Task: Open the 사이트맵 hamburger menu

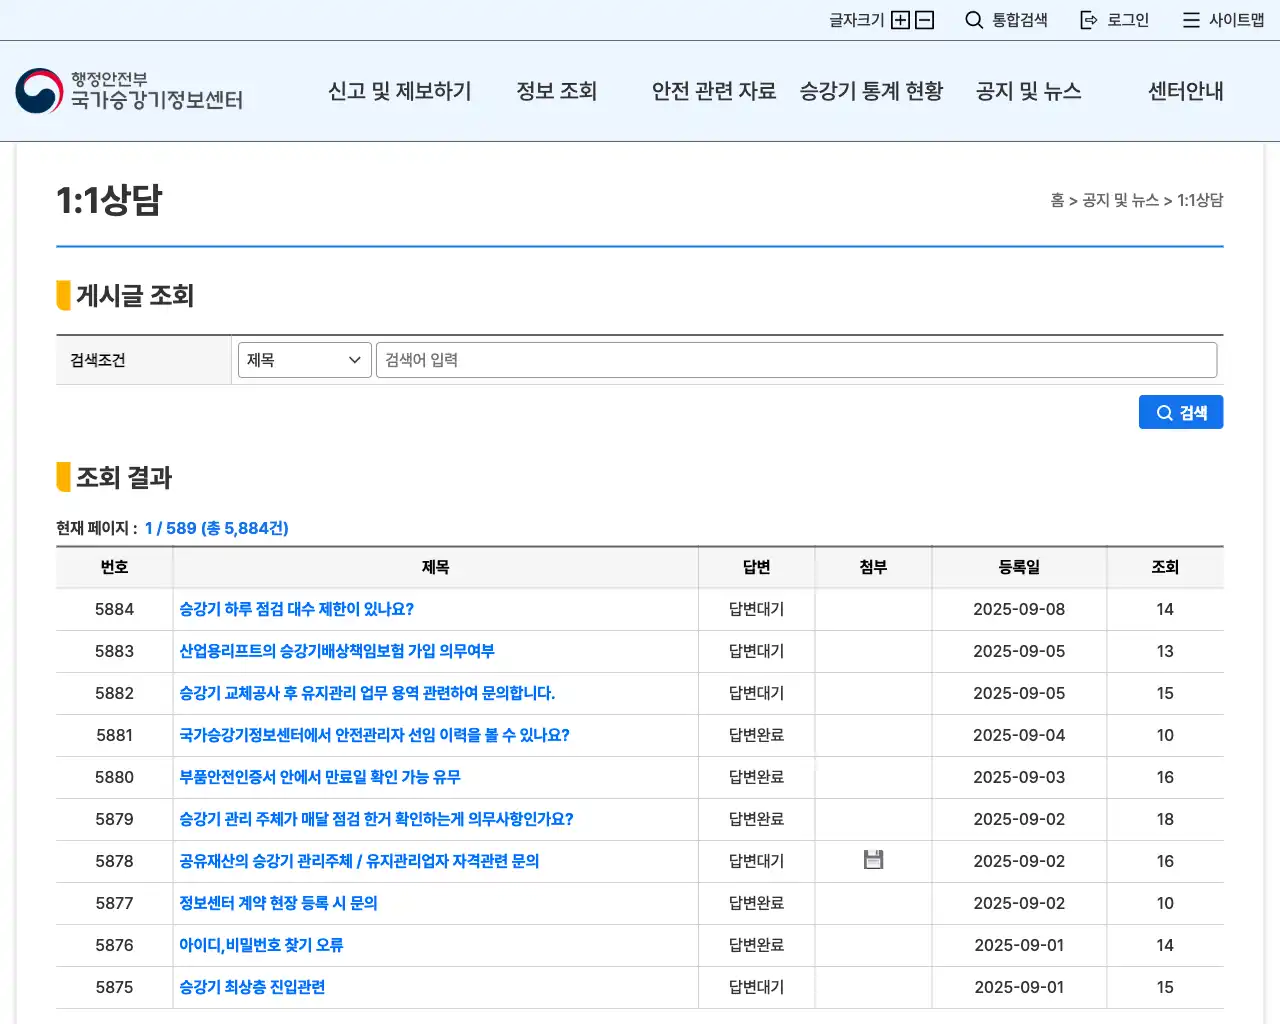Action: click(1223, 20)
